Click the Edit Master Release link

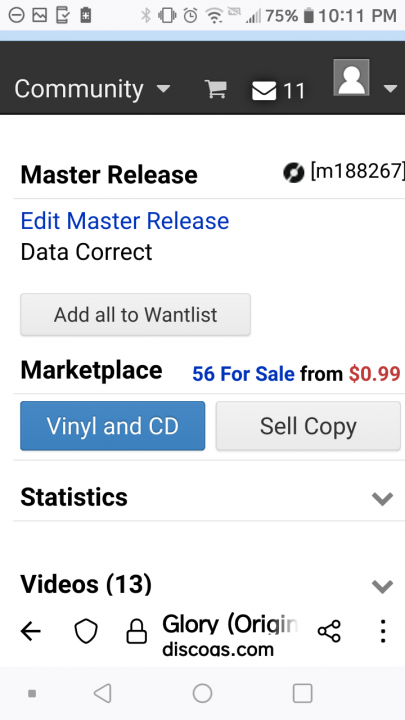coord(125,221)
